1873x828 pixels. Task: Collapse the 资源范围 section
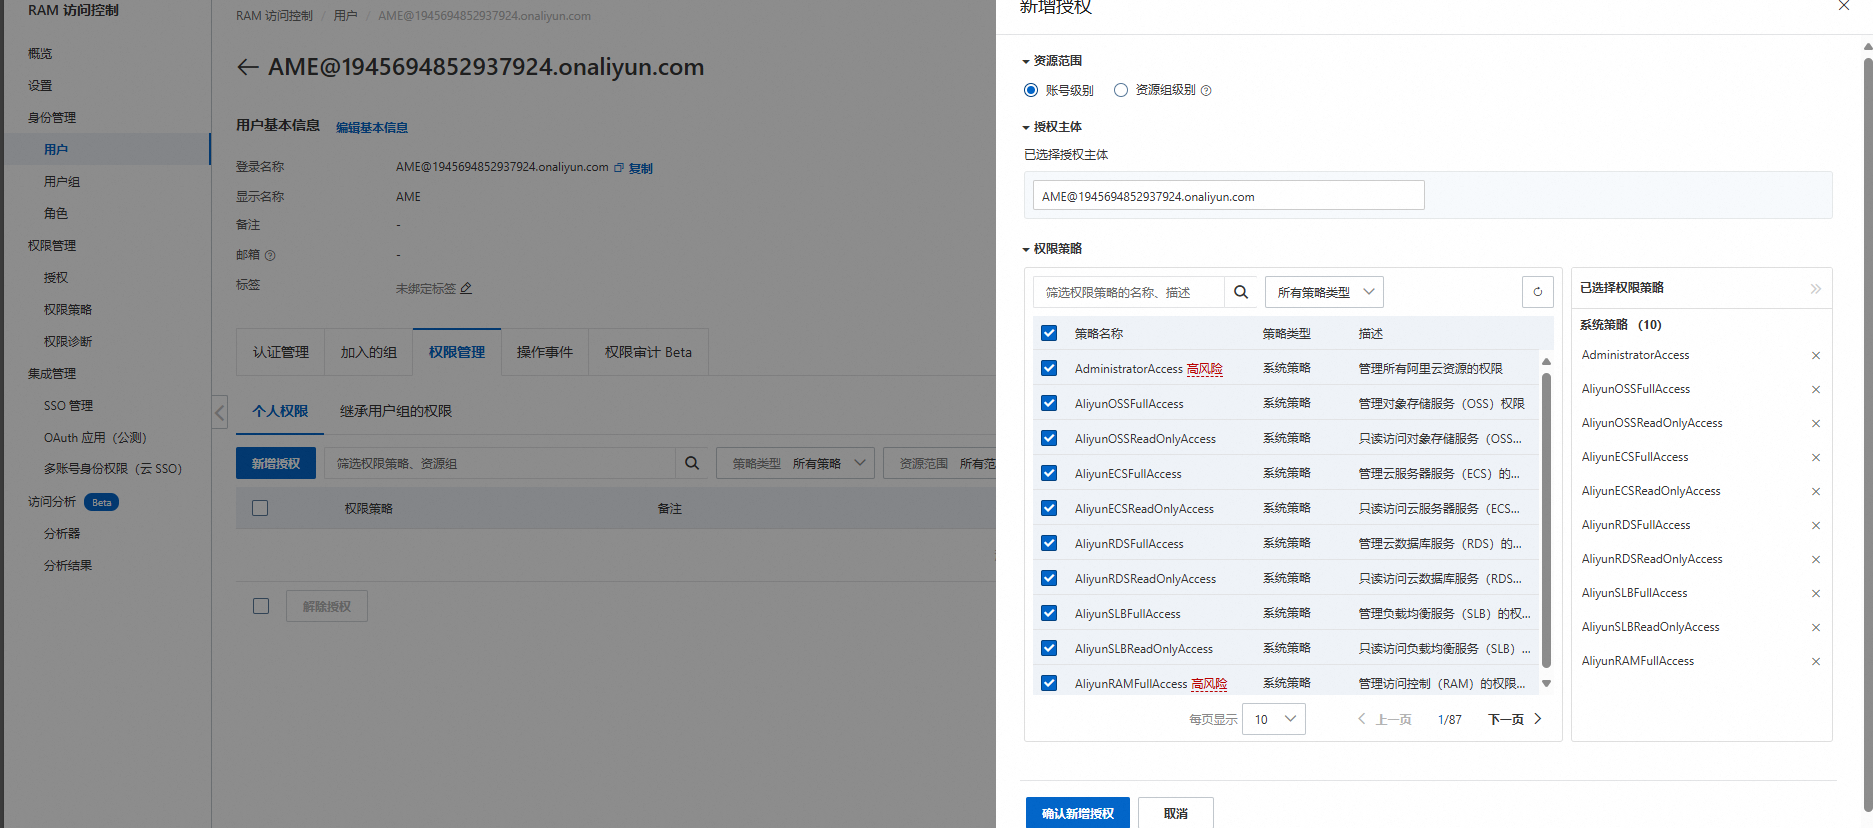(1025, 62)
